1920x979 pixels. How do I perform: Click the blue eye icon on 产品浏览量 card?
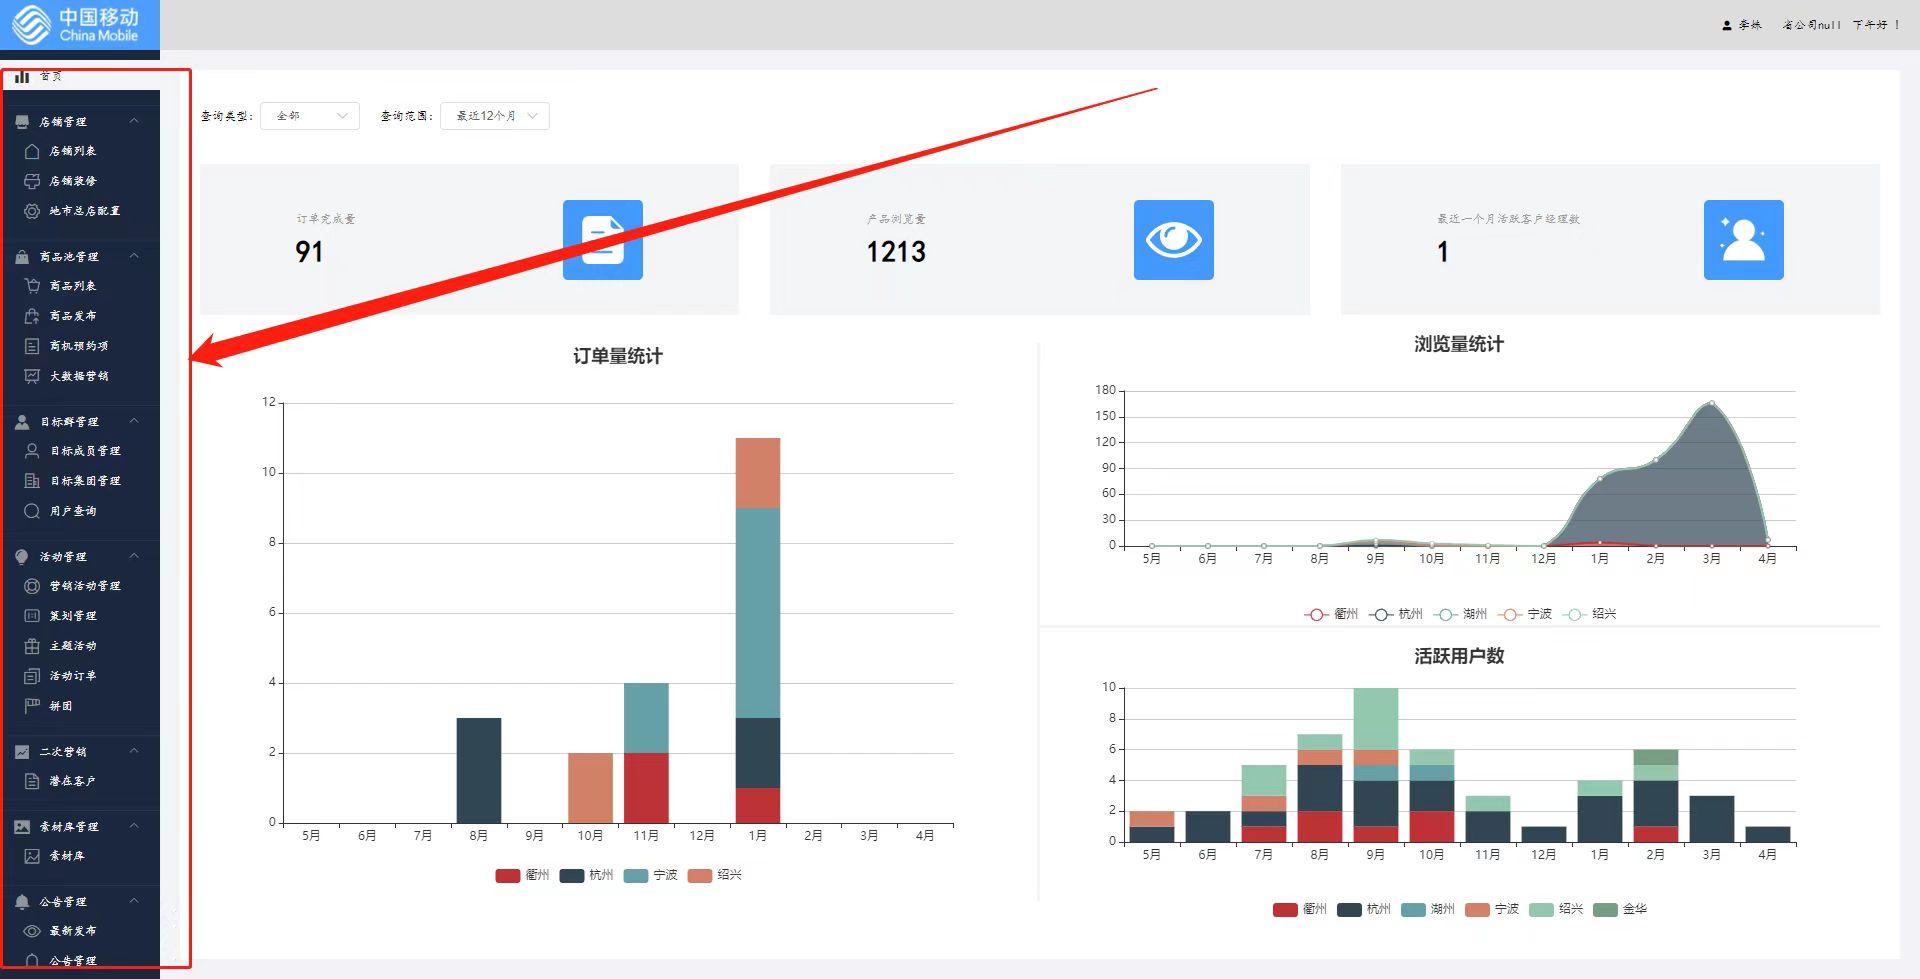(1174, 240)
